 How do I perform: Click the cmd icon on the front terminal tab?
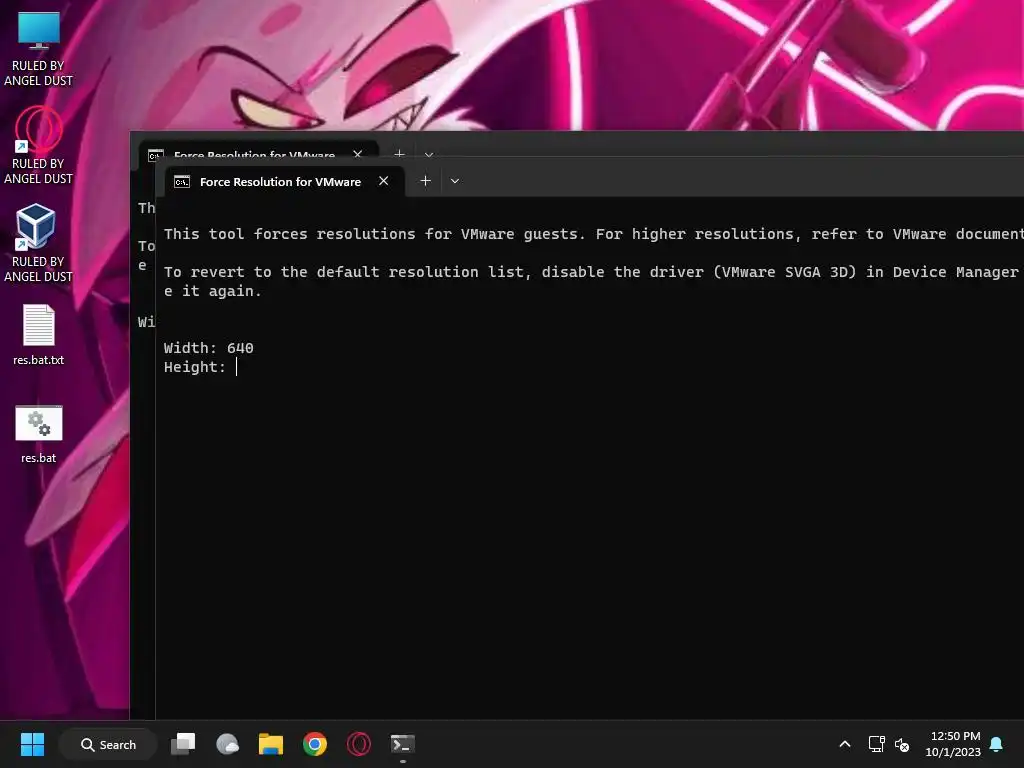(182, 182)
